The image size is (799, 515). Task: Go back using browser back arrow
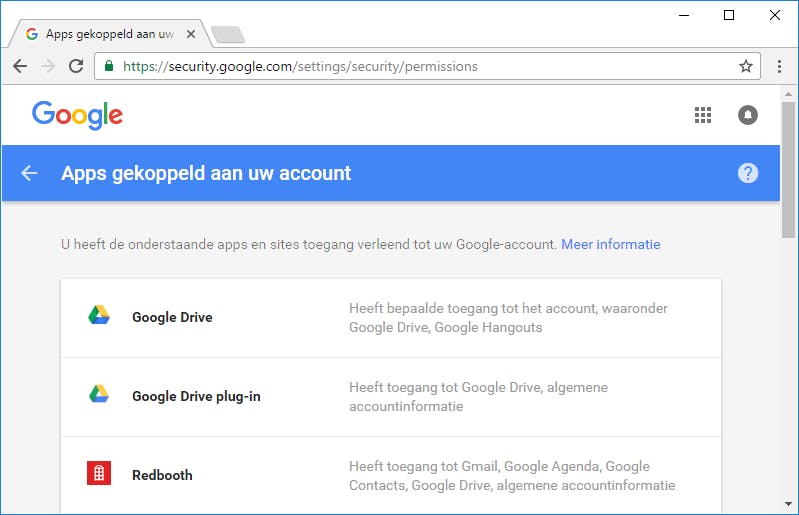[x=20, y=67]
